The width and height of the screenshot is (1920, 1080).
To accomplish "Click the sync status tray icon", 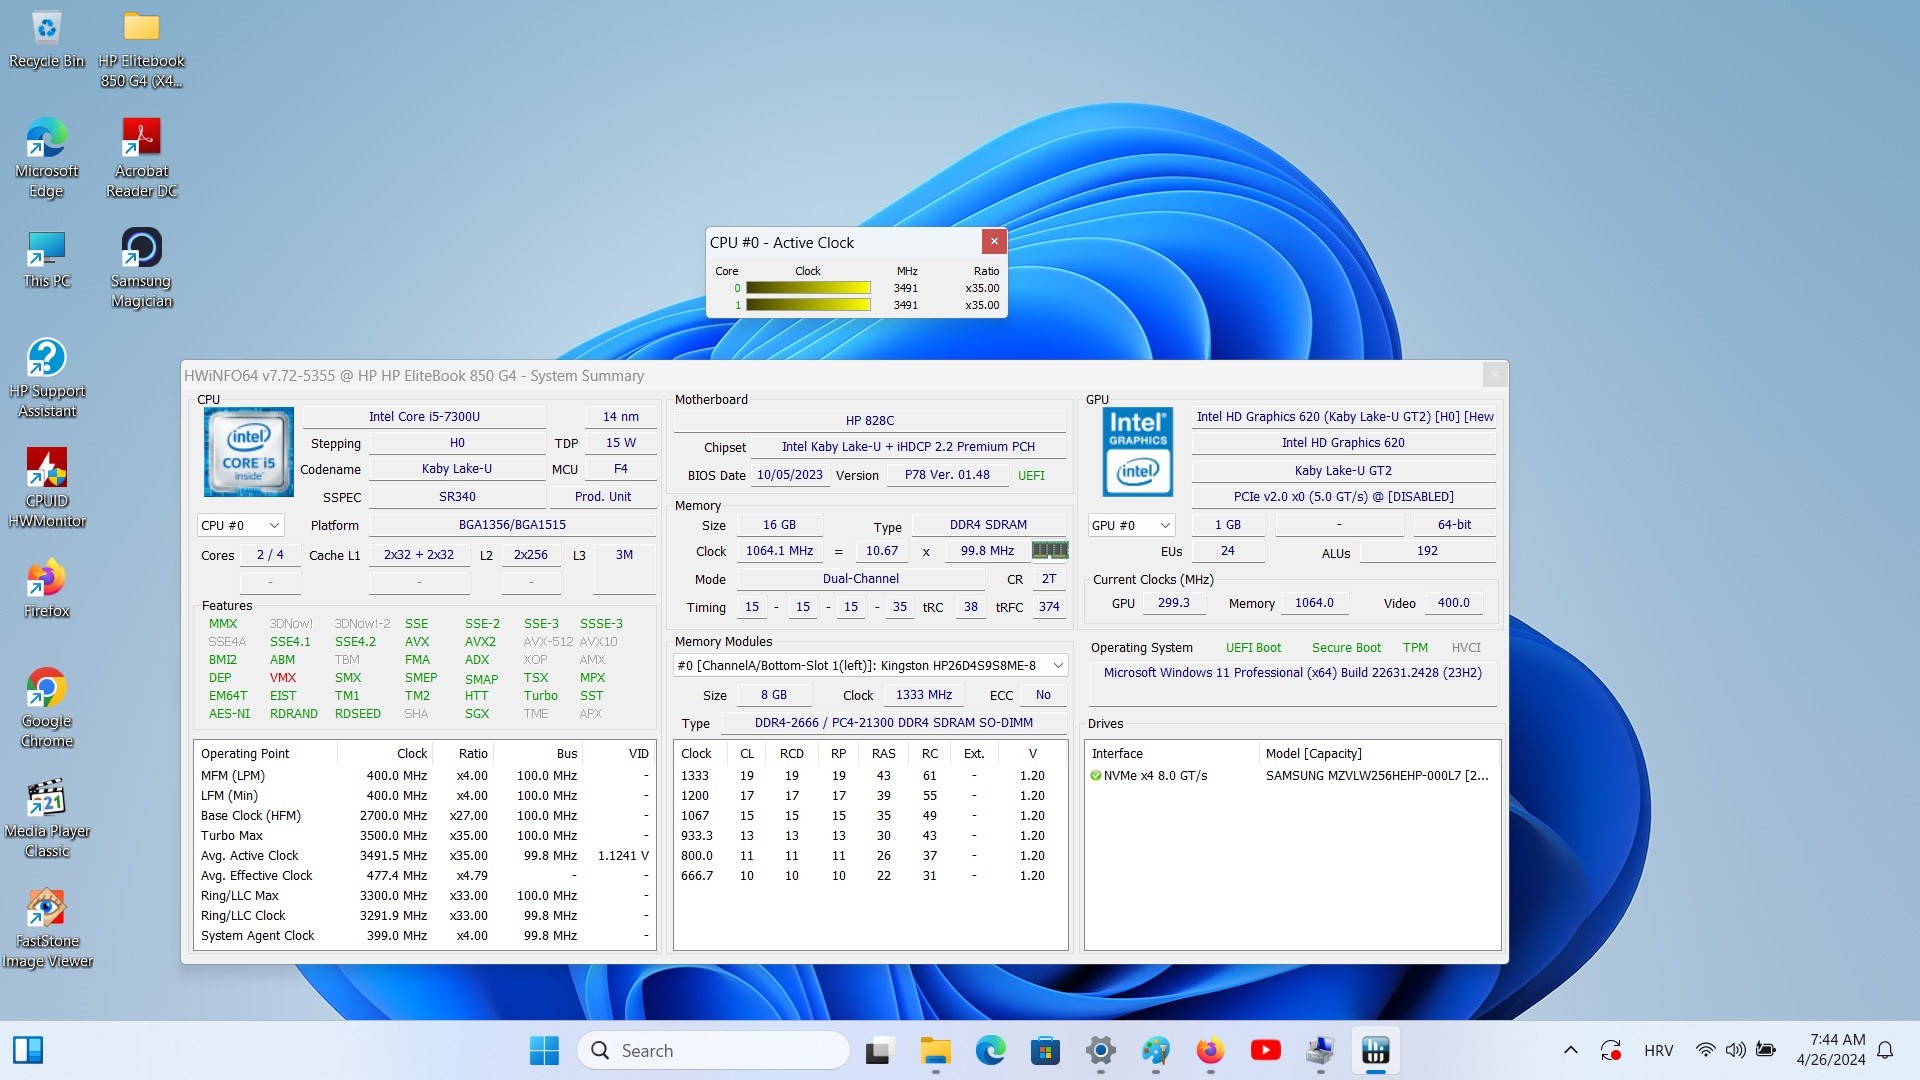I will point(1610,1050).
